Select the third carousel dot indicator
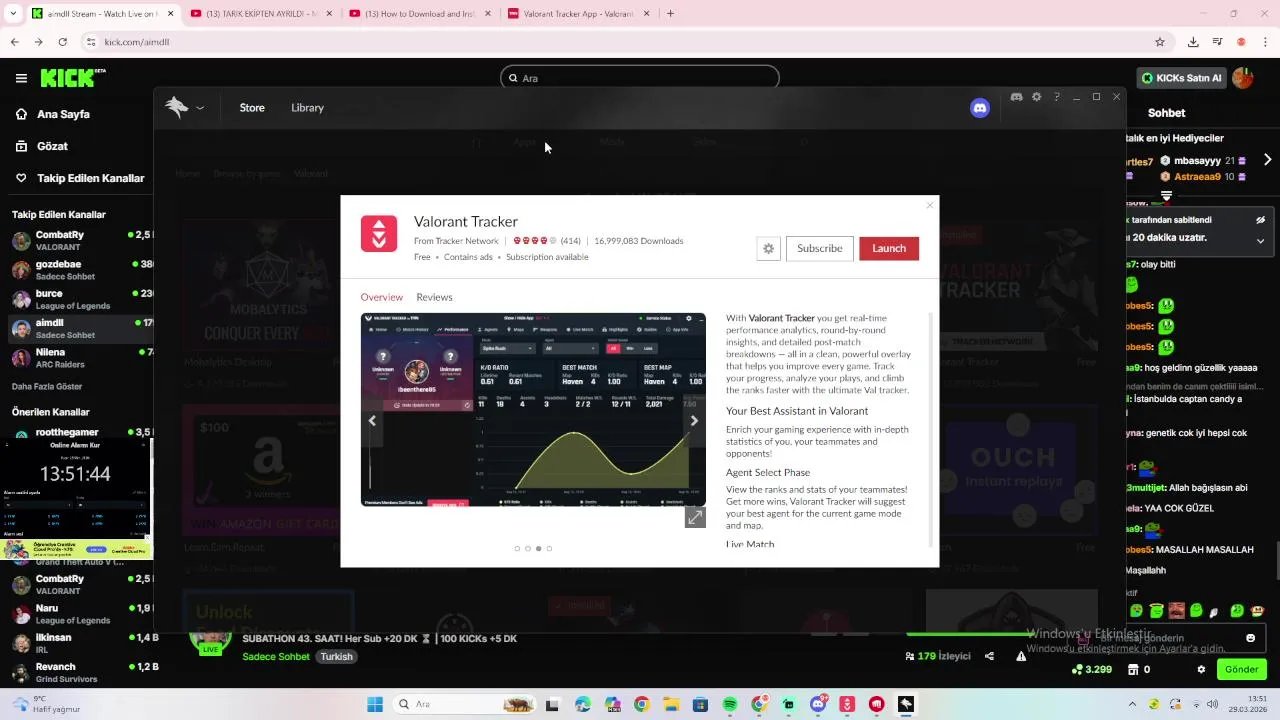 pyautogui.click(x=538, y=548)
